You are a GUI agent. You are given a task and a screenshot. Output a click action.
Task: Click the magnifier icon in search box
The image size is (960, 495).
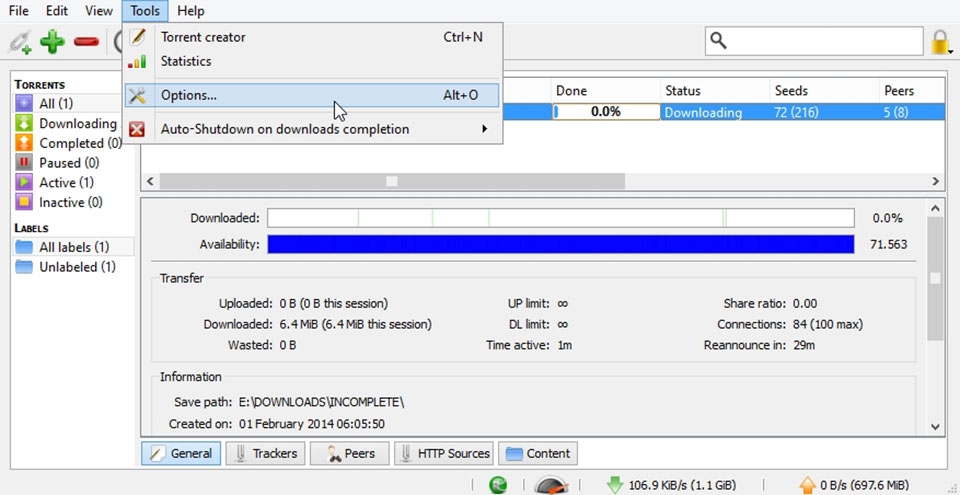[x=718, y=41]
